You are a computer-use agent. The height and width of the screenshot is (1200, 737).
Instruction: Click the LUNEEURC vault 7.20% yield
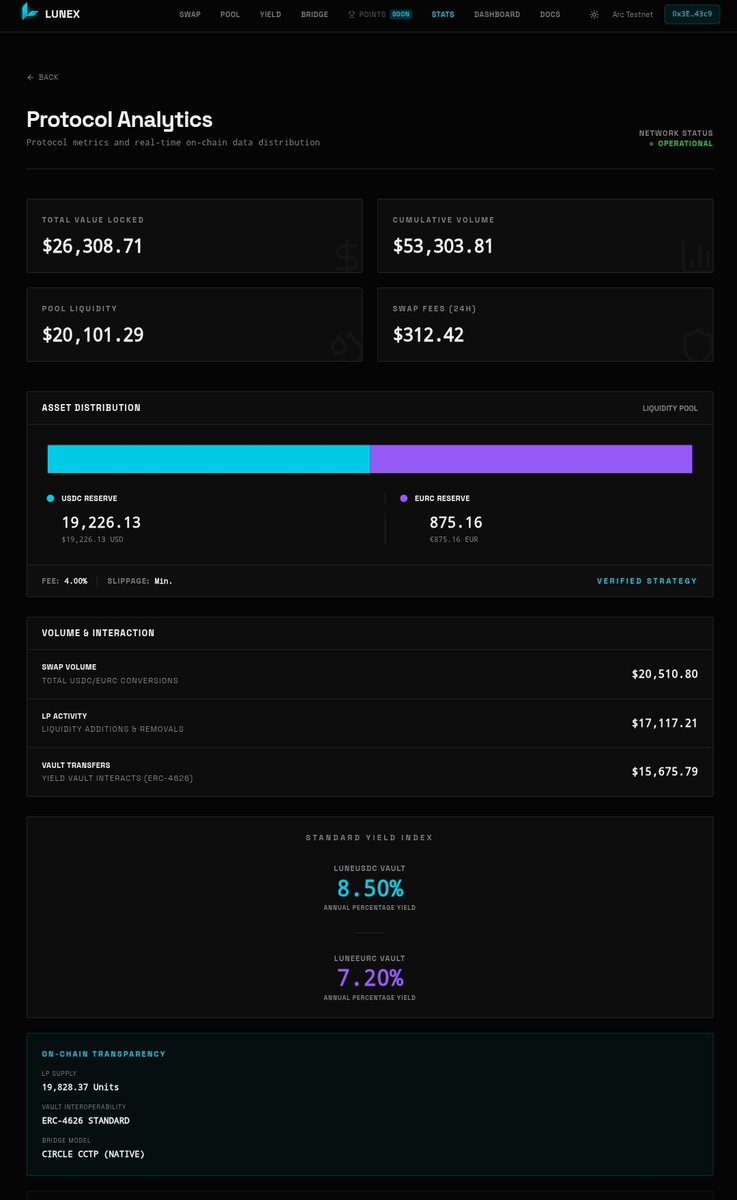click(369, 978)
